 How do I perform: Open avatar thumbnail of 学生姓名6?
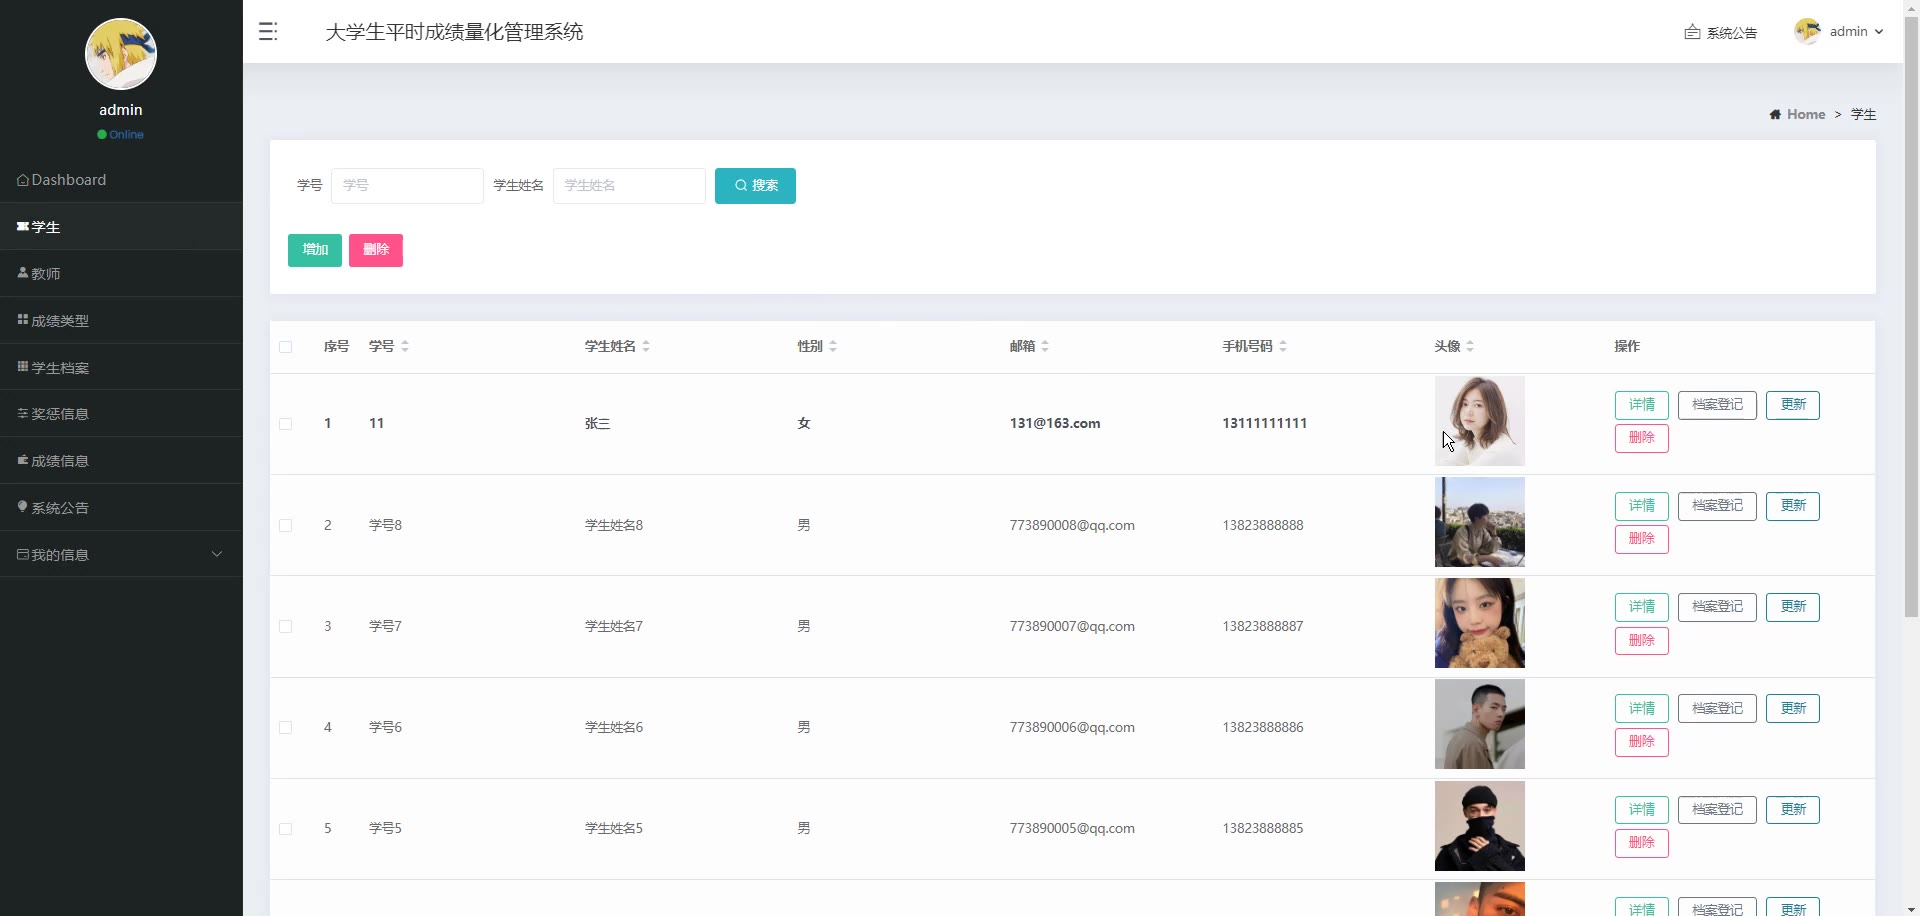tap(1480, 724)
